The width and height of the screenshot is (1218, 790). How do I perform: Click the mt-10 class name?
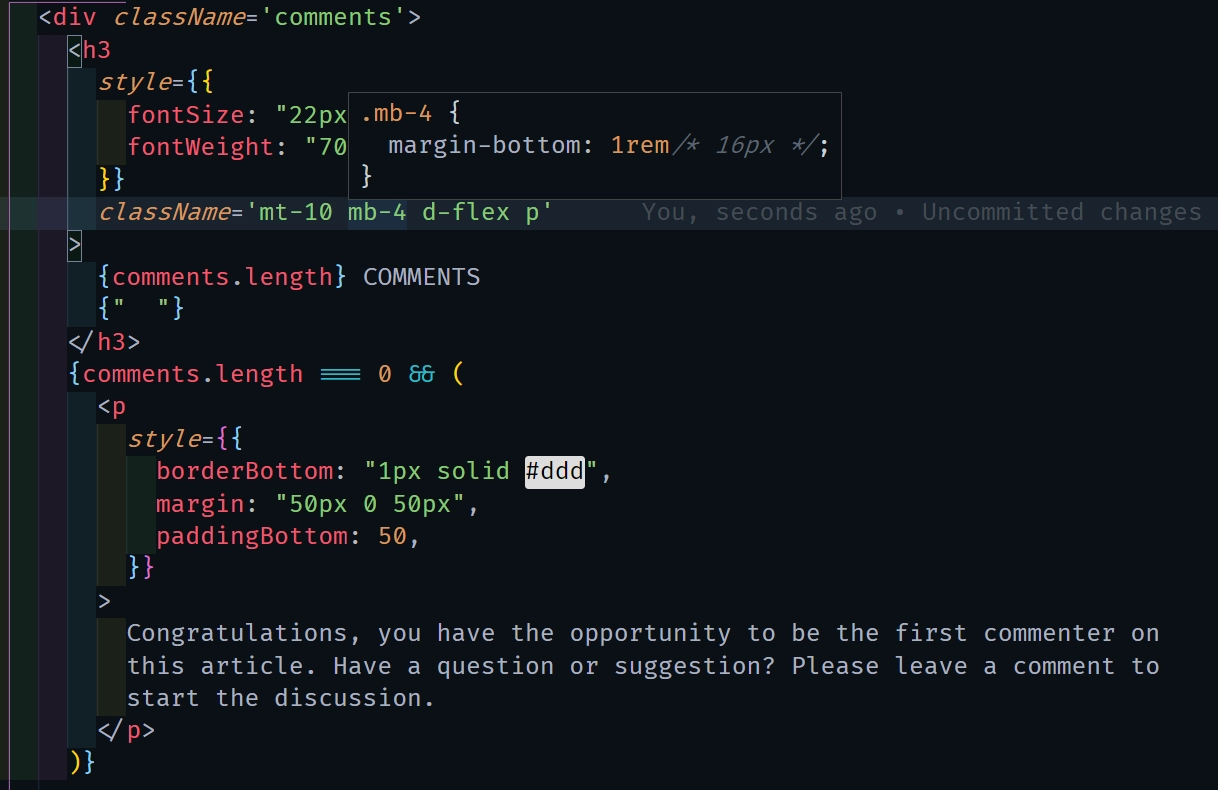pos(296,212)
